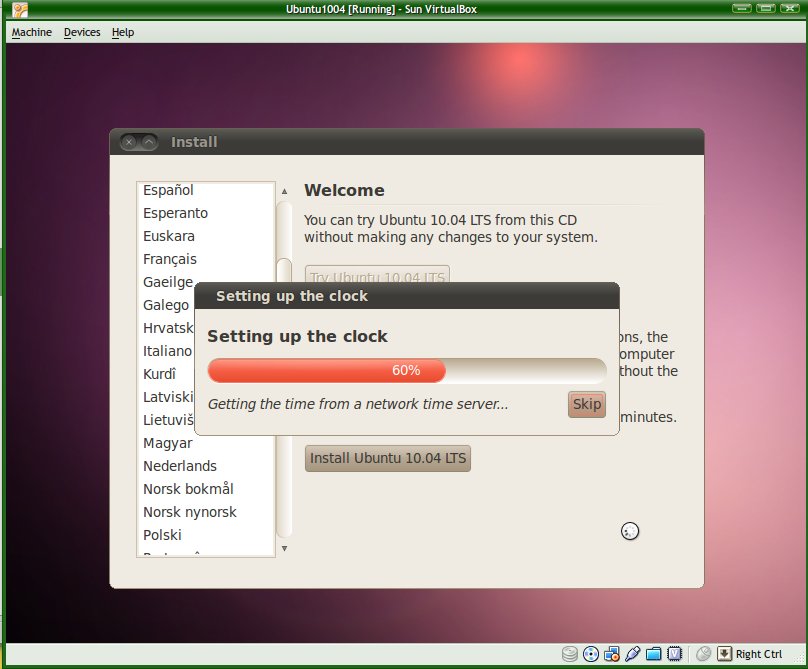Click the language list scroll up arrow
This screenshot has width=808, height=669.
point(284,191)
